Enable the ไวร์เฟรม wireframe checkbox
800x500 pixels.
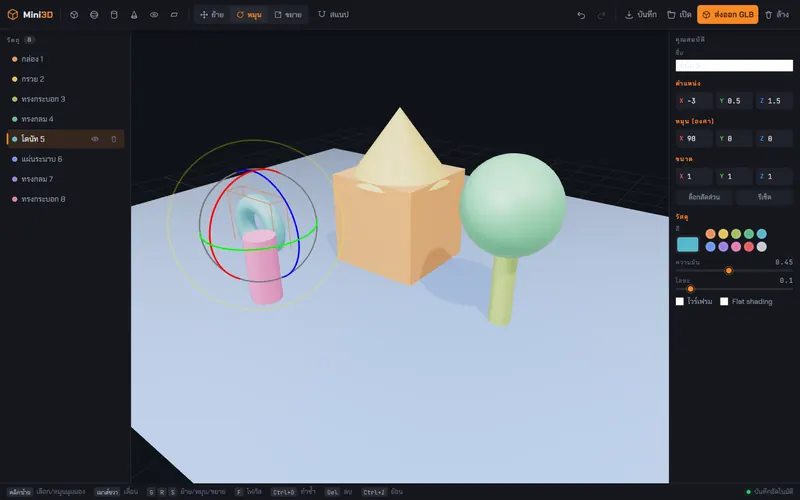(x=680, y=302)
